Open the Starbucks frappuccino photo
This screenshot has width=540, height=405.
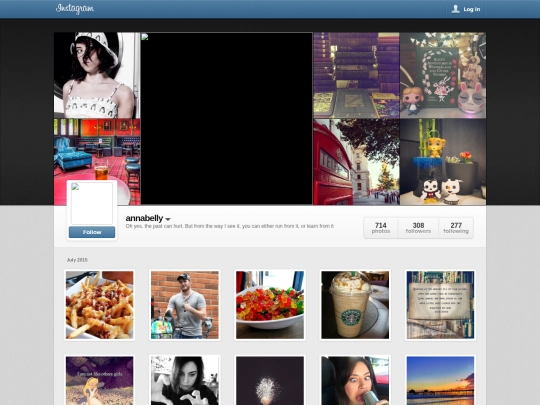pos(355,305)
